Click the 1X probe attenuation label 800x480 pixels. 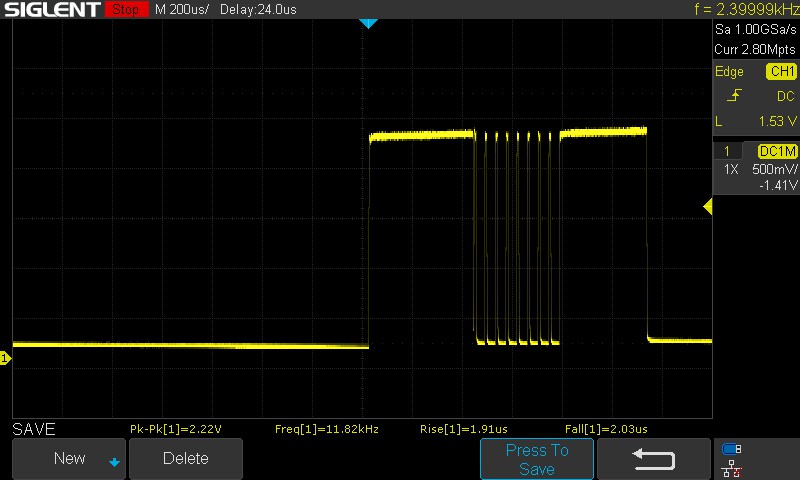[x=731, y=169]
